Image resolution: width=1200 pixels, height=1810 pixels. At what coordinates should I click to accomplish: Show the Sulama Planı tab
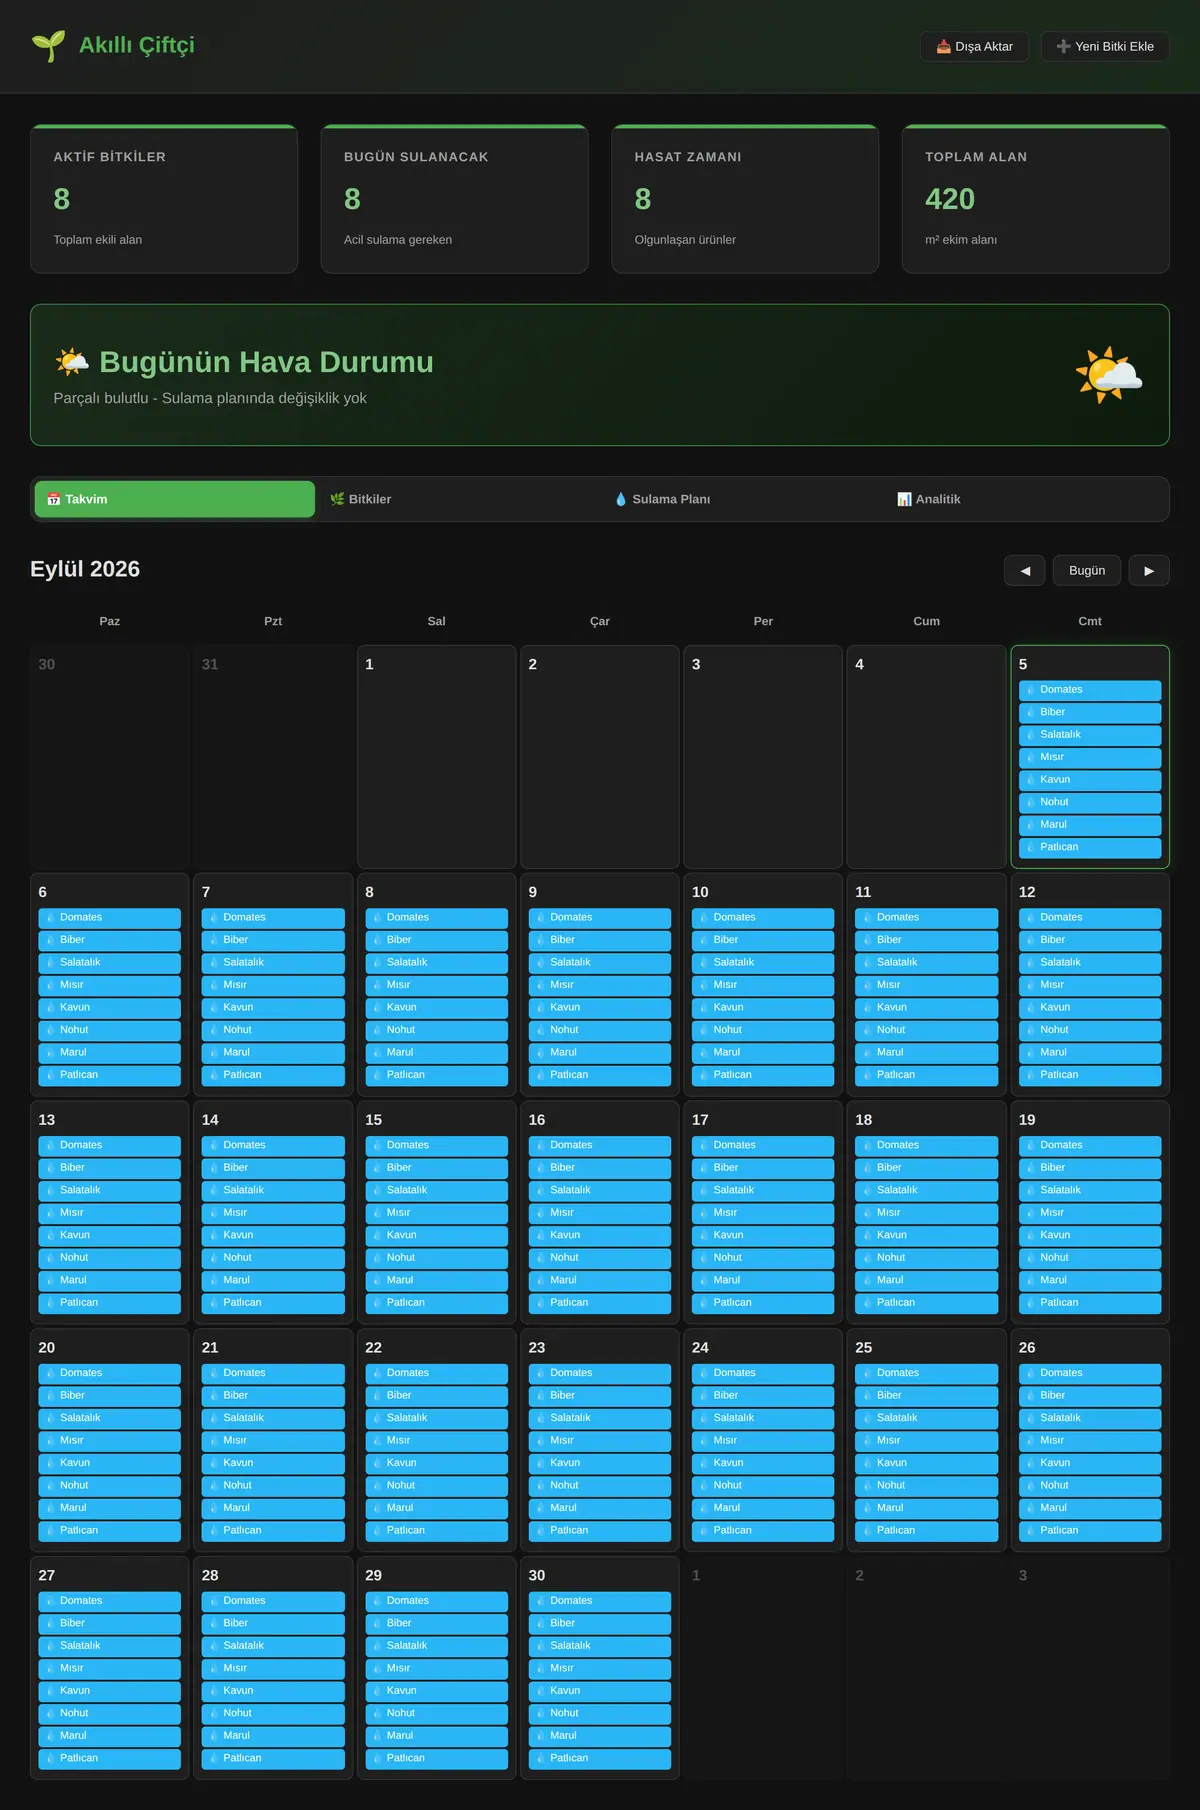(742, 499)
